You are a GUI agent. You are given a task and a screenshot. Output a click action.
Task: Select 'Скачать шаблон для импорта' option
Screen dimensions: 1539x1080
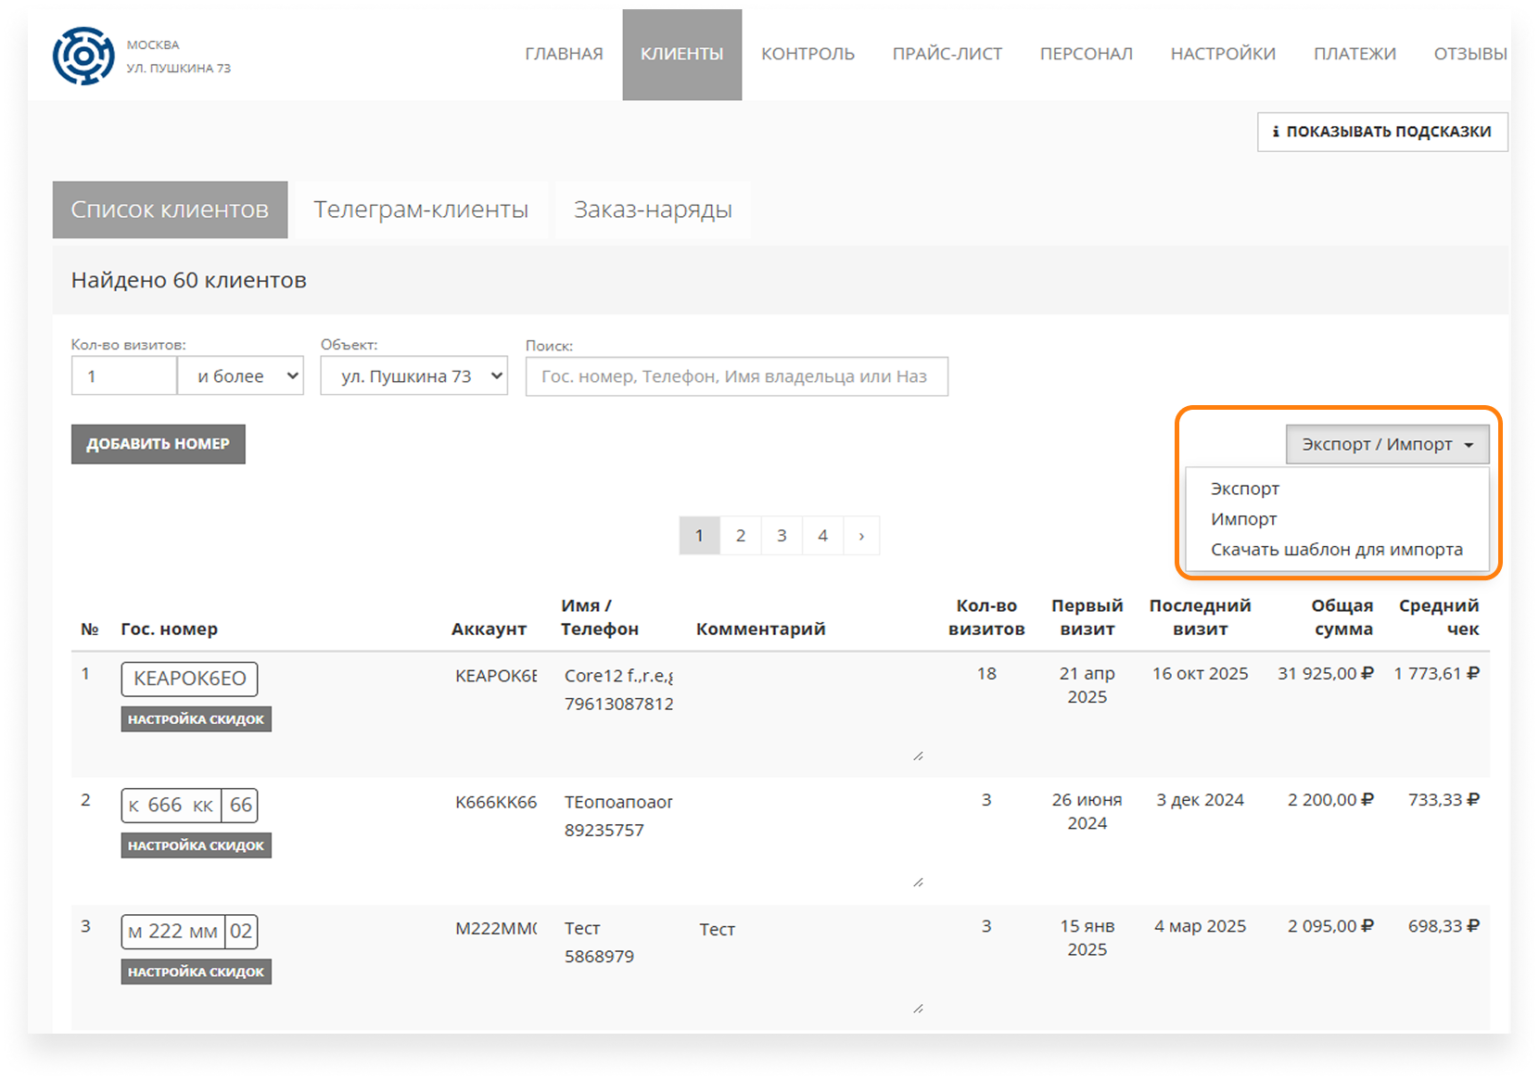click(x=1335, y=549)
